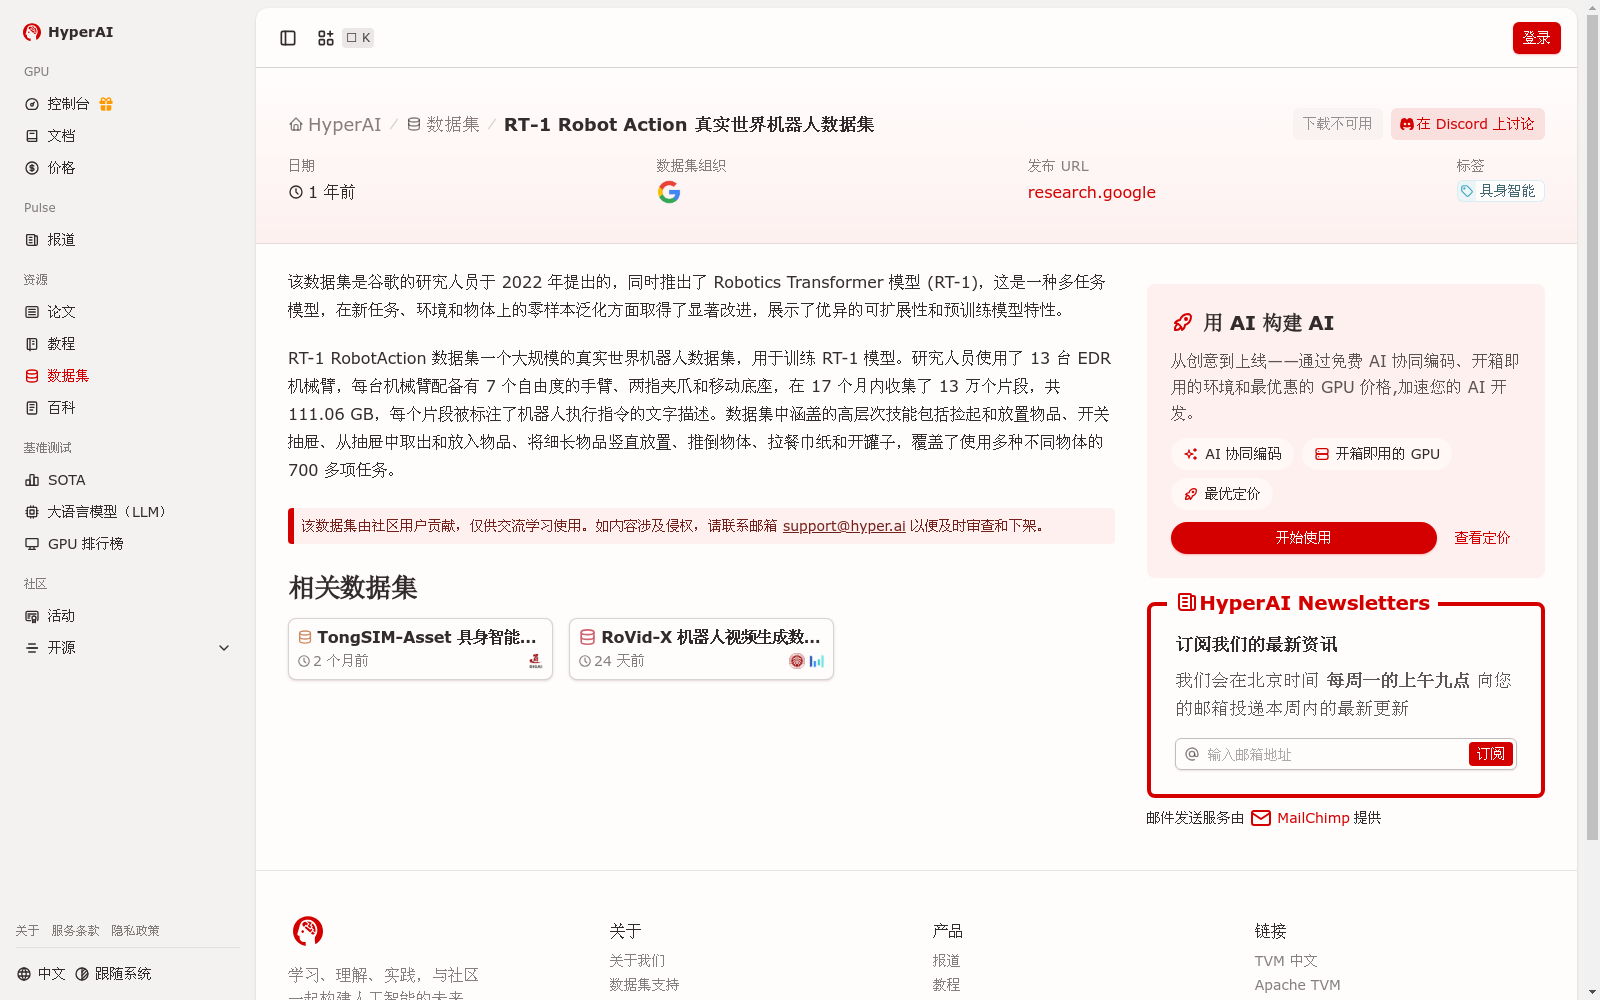Open Apache TVM footer link
1600x1000 pixels.
pyautogui.click(x=1298, y=985)
